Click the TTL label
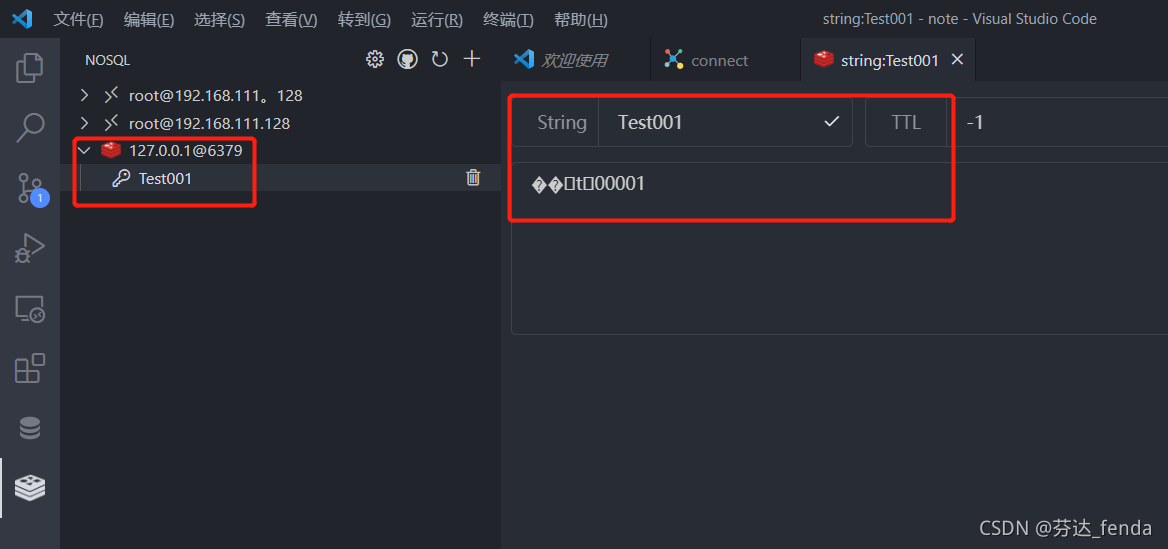Screen dimensions: 1168x549 907,122
